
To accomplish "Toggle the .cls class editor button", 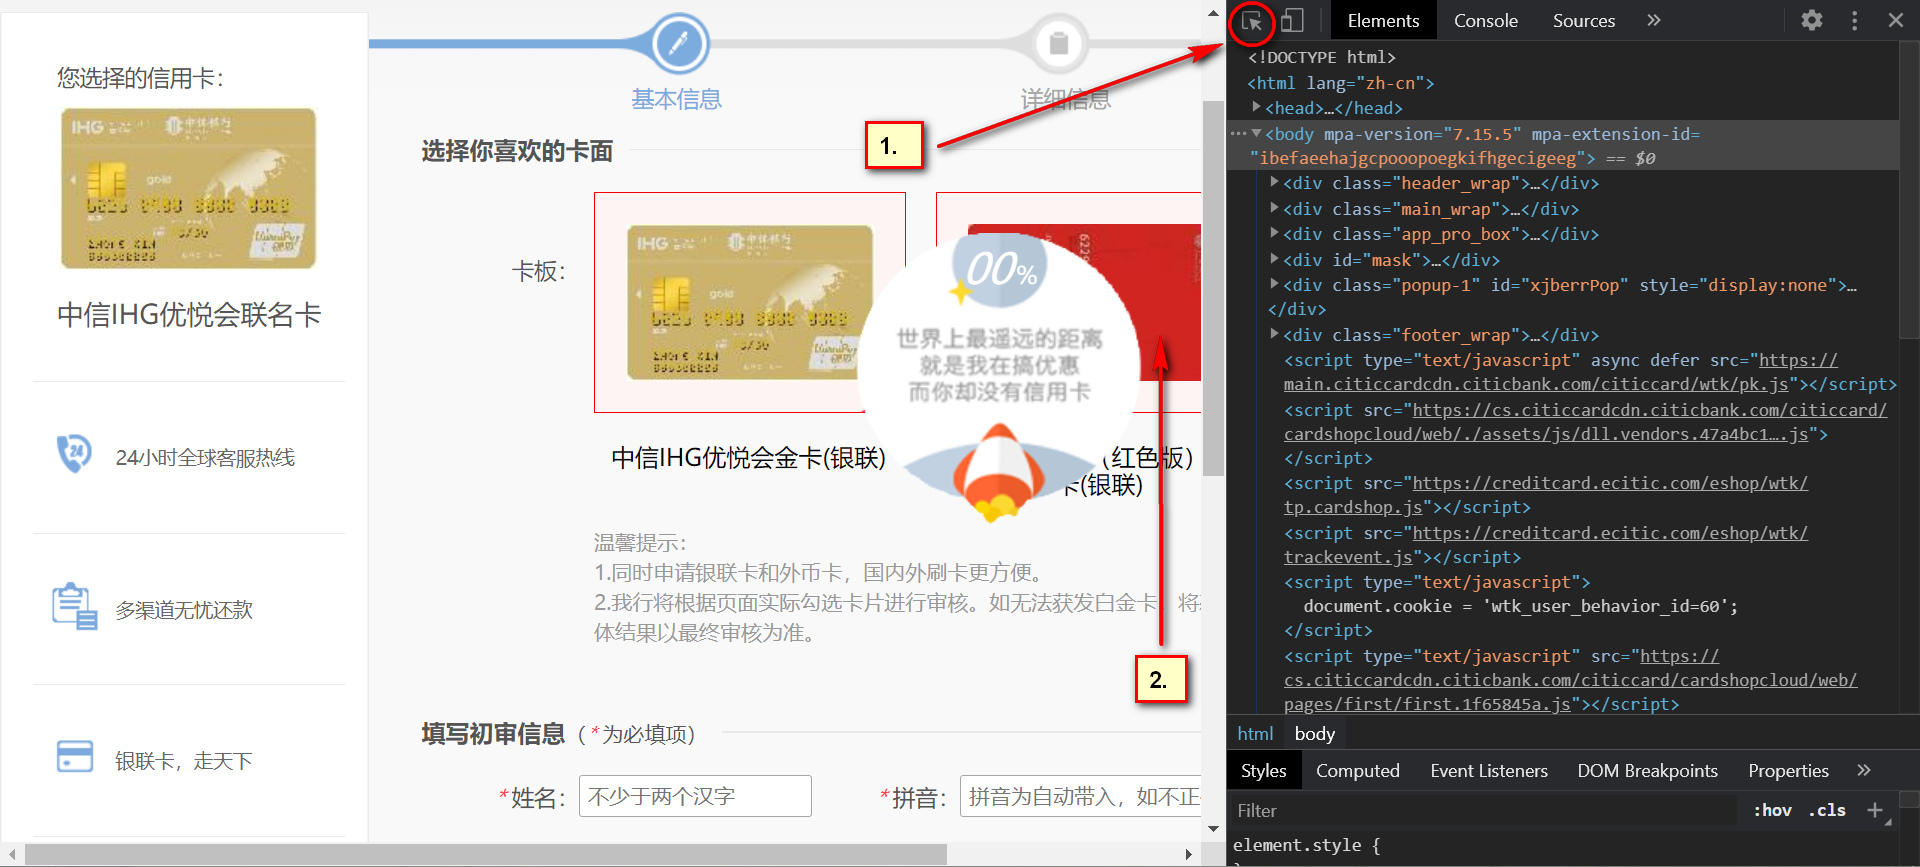I will 1827,811.
